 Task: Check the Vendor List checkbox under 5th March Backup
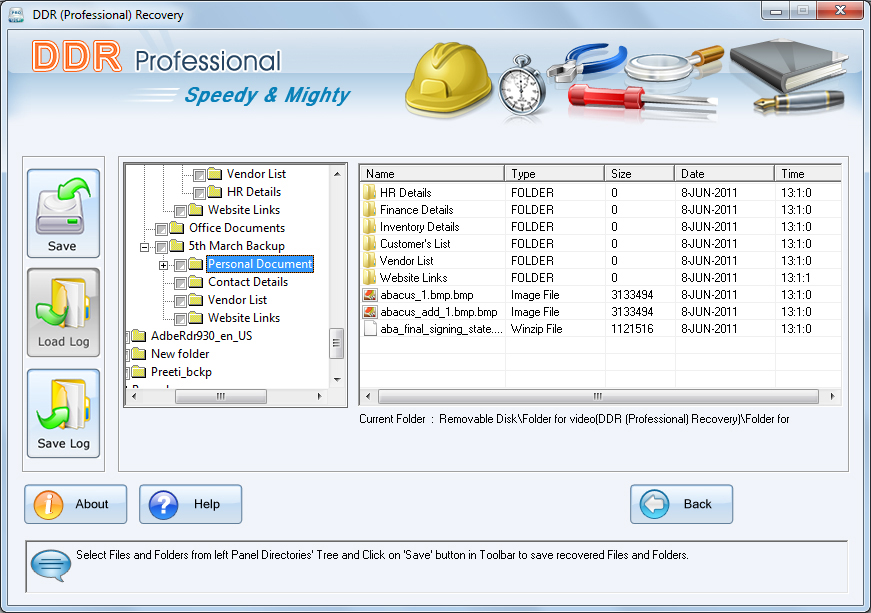180,301
